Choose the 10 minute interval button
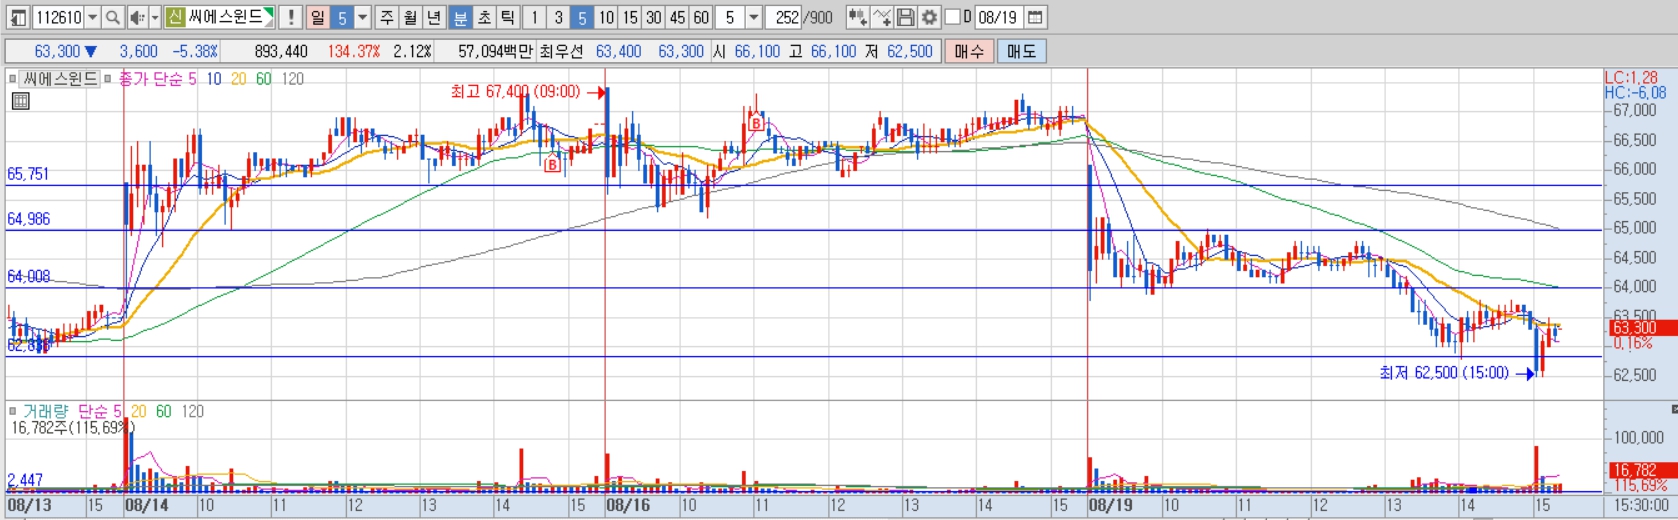The width and height of the screenshot is (1678, 520). (x=607, y=17)
